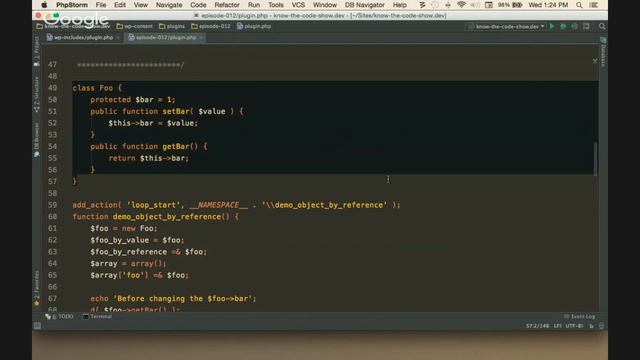Click $foo_by_reference variable on line 63
This screenshot has width=640, height=360.
pos(129,252)
